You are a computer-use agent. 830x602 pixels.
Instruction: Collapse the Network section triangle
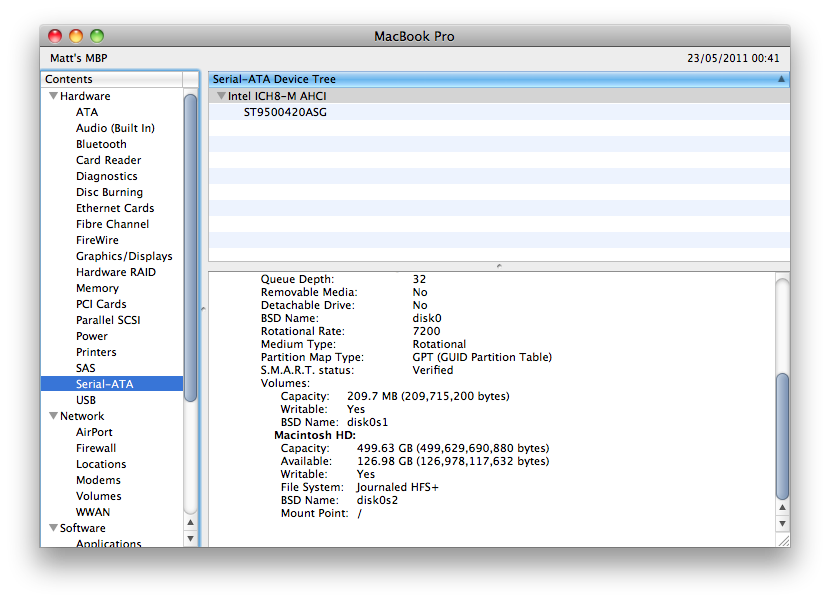click(x=53, y=416)
